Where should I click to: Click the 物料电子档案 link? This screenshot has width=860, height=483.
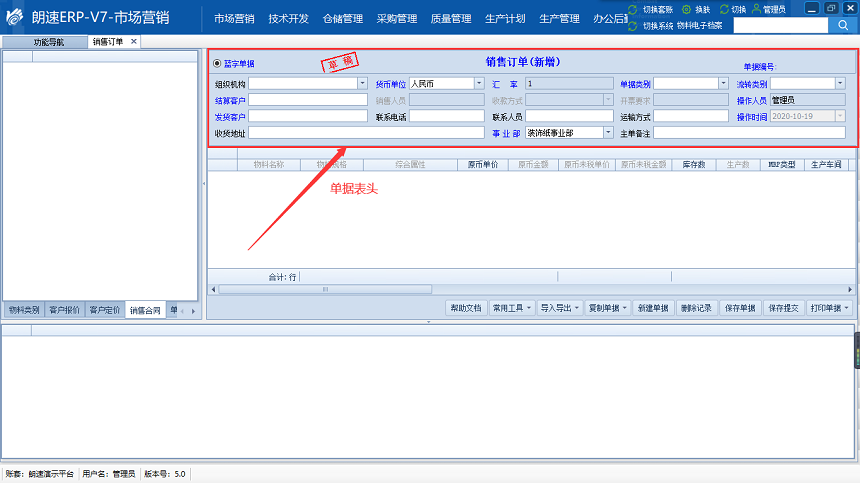point(700,26)
